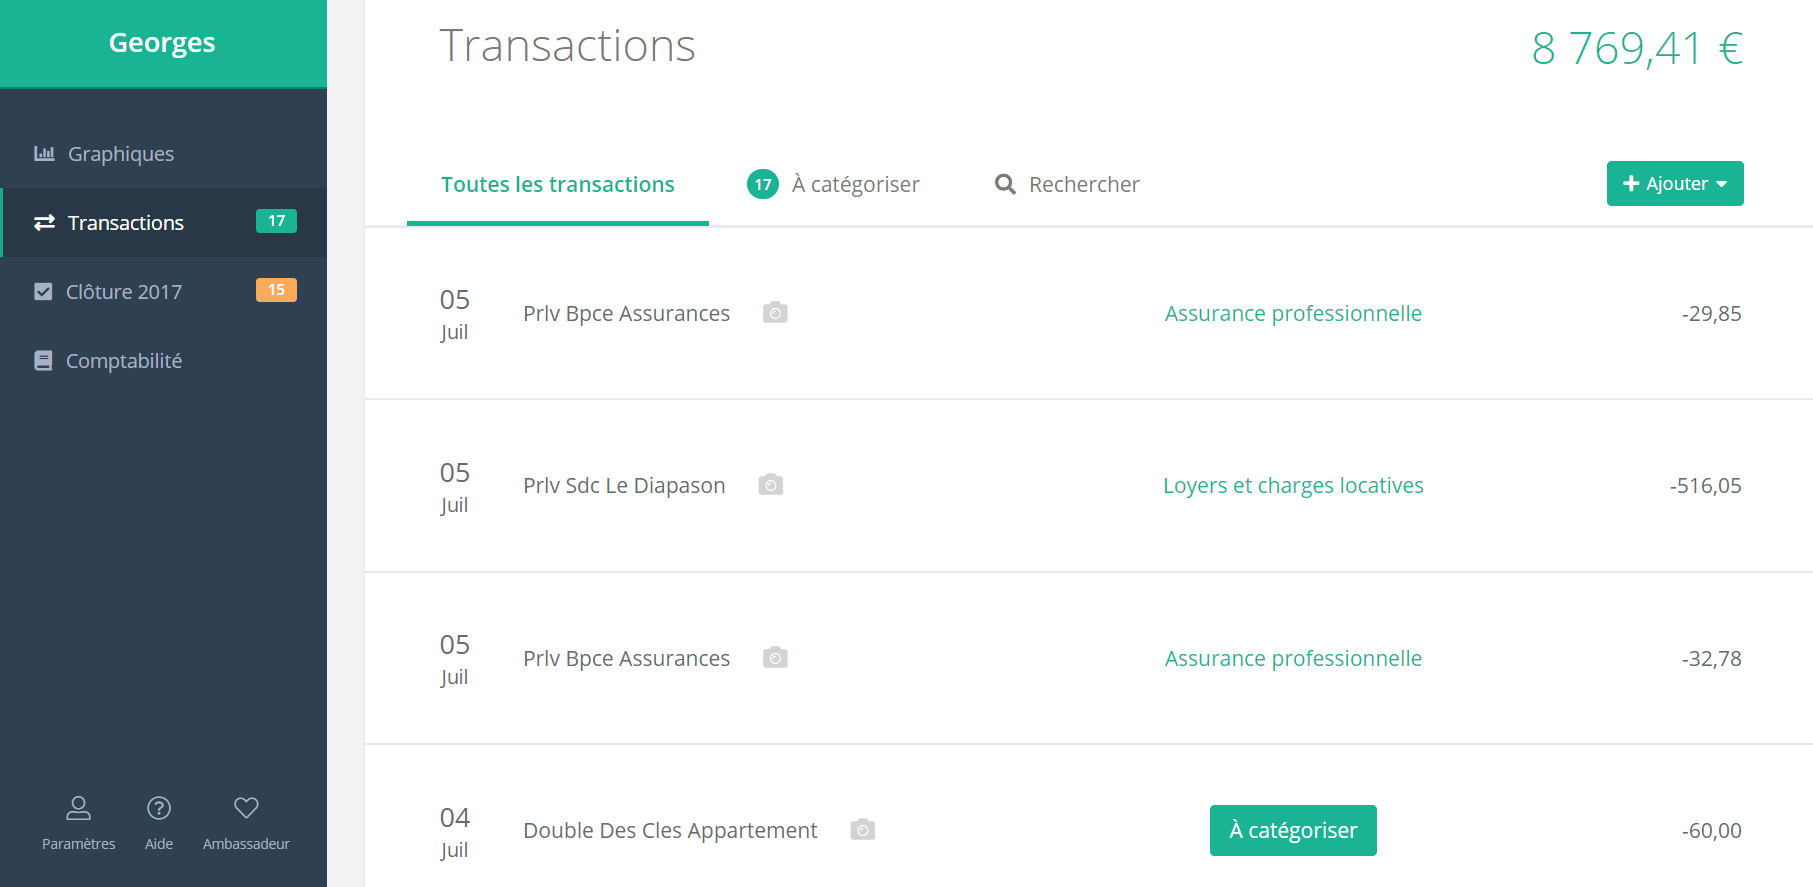Open the Ajouter dropdown button
Screen dimensions: 1813x887
[1675, 184]
